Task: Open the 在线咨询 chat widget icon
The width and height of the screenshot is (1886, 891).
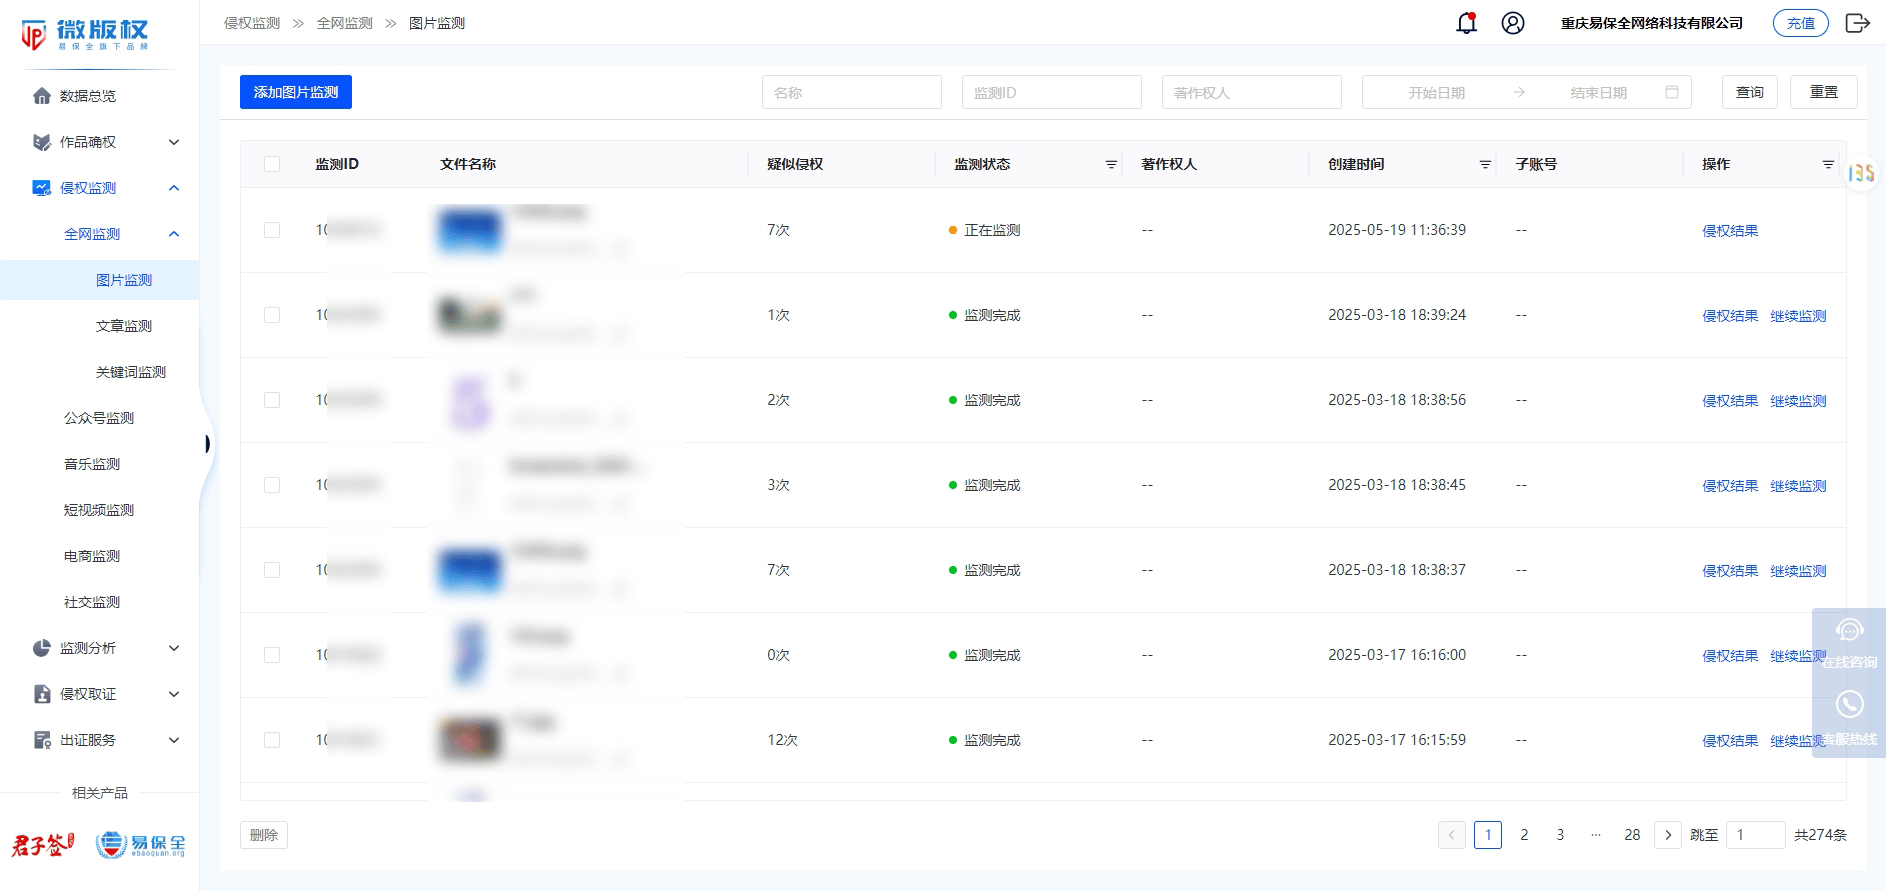Action: (1849, 631)
